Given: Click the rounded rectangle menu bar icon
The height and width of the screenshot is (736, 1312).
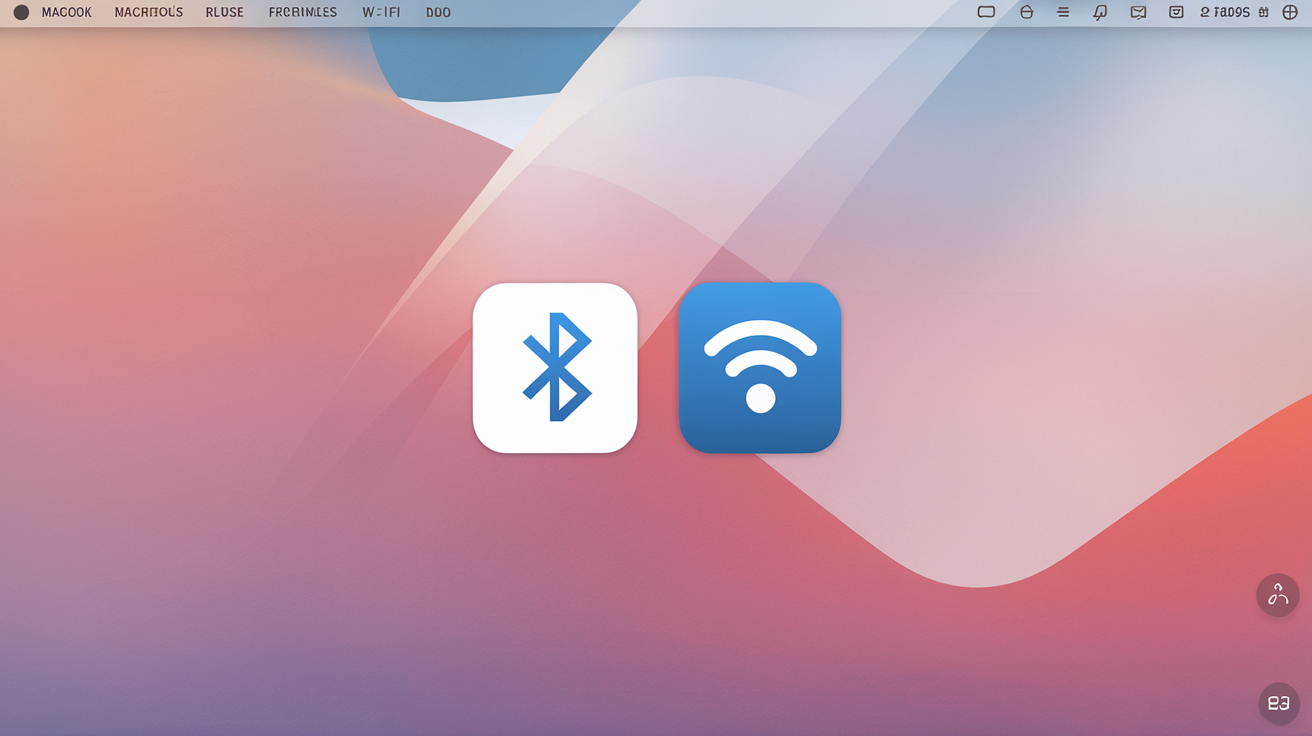Looking at the screenshot, I should click(x=986, y=12).
